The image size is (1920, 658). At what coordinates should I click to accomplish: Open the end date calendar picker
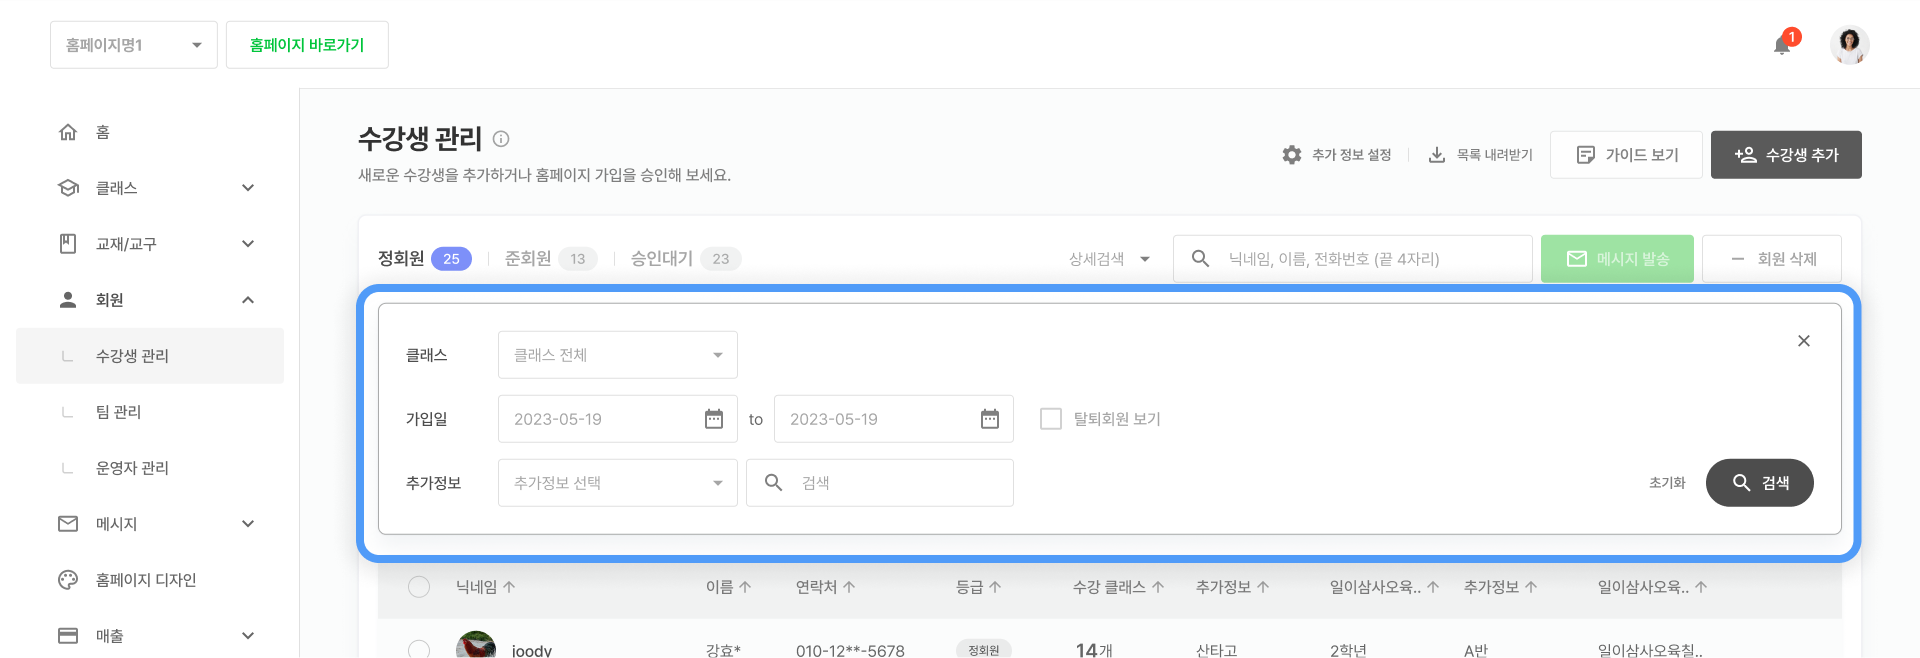[989, 419]
